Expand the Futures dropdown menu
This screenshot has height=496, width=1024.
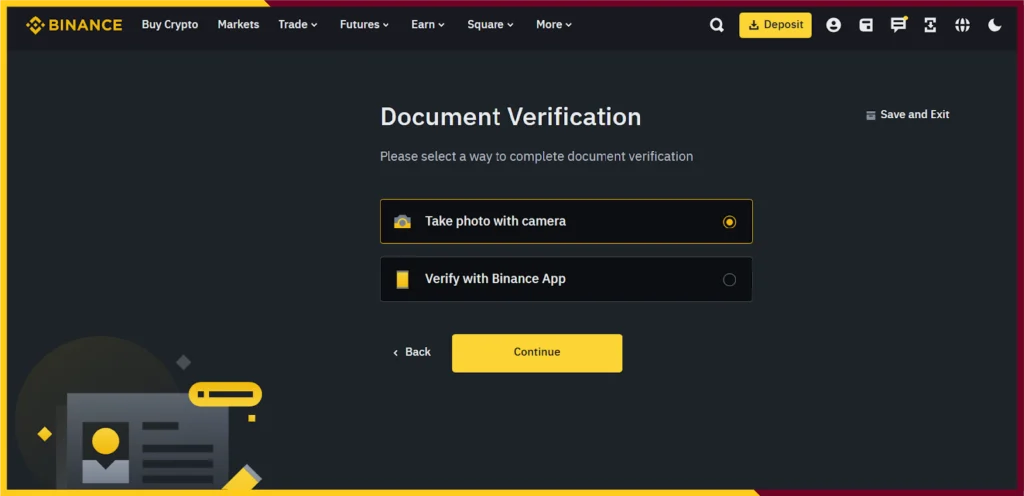click(364, 25)
